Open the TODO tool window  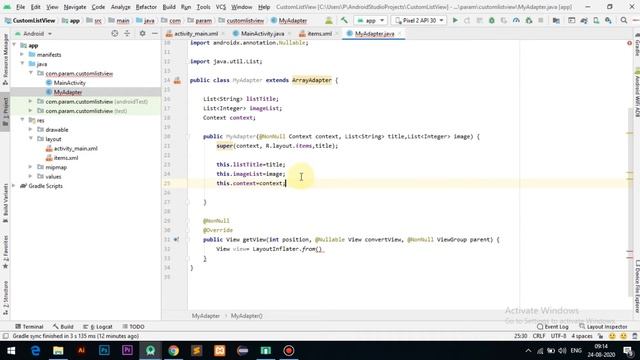(x=133, y=327)
